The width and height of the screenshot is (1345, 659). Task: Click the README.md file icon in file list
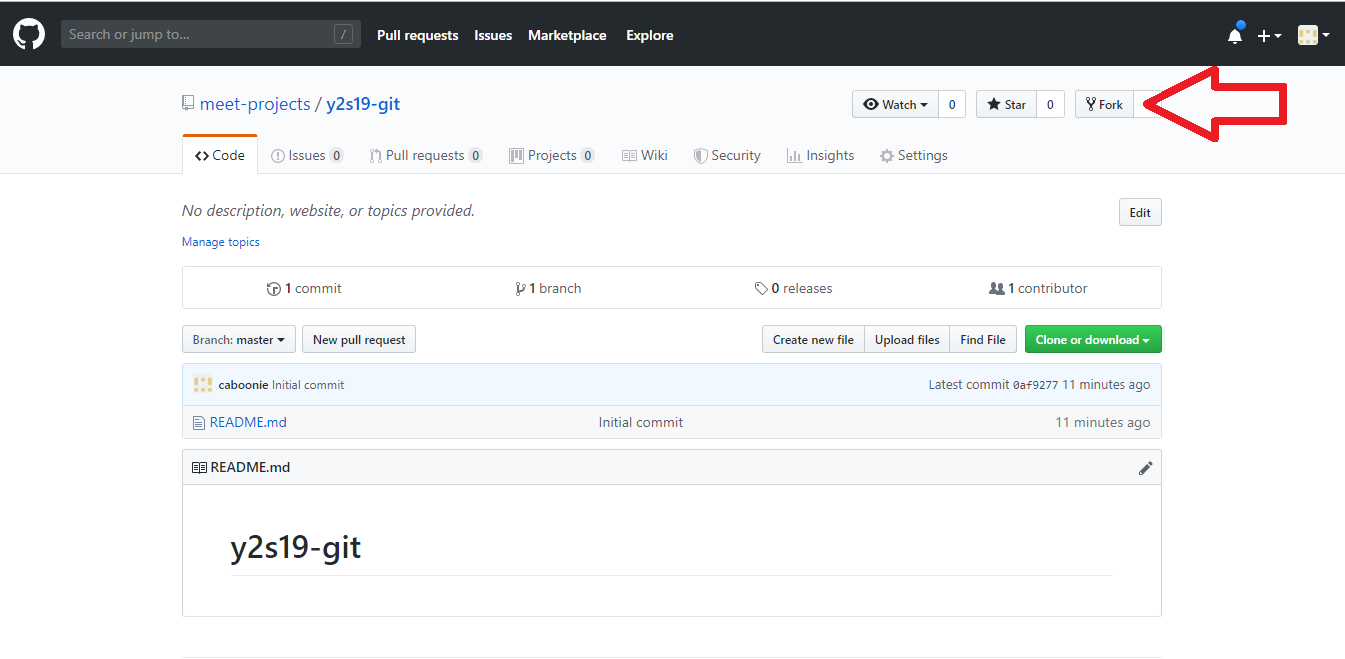(x=198, y=422)
